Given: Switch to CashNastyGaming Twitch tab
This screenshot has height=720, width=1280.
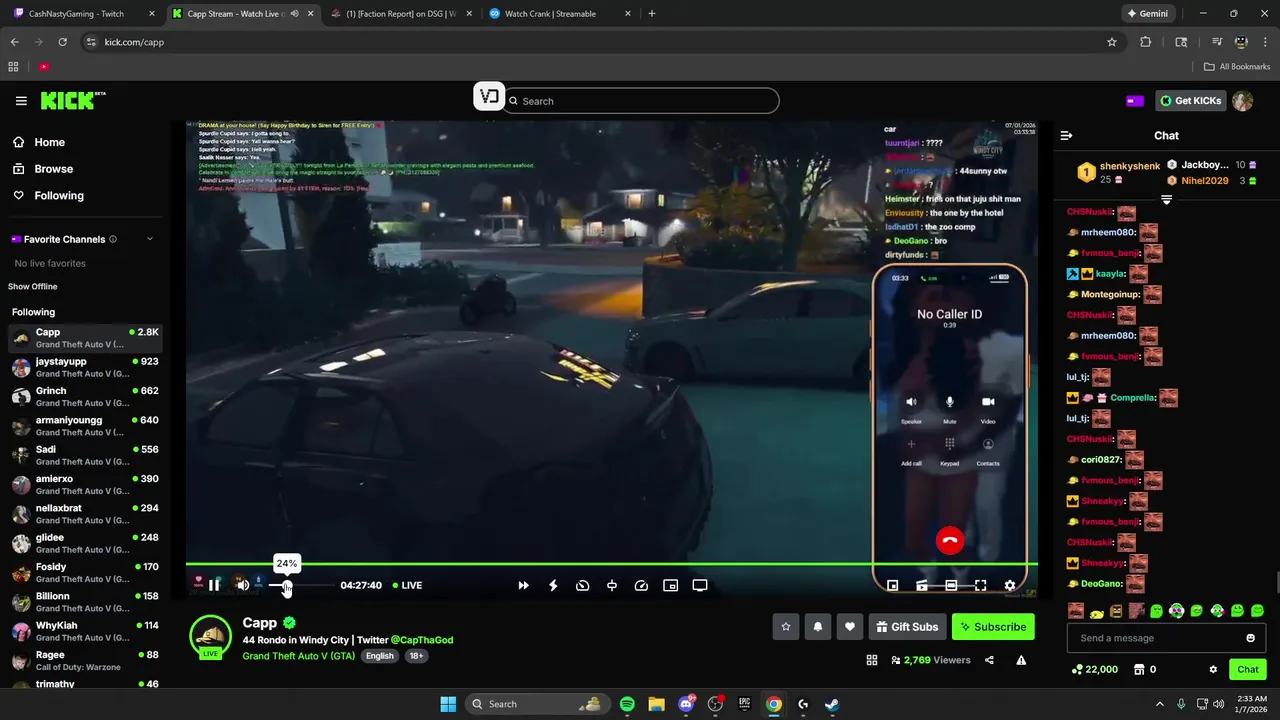Looking at the screenshot, I should pyautogui.click(x=84, y=14).
